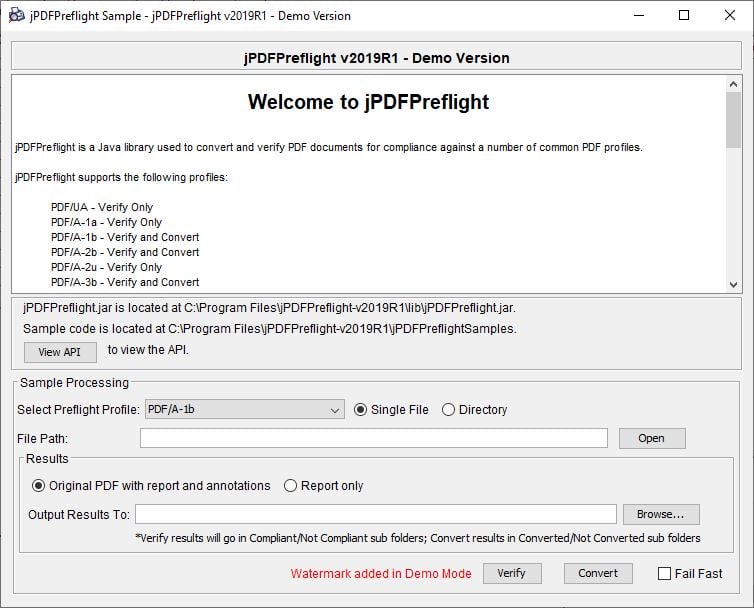The width and height of the screenshot is (754, 608).
Task: Click the 'PDF/A-2u - Verify Only' line
Action: tap(106, 267)
